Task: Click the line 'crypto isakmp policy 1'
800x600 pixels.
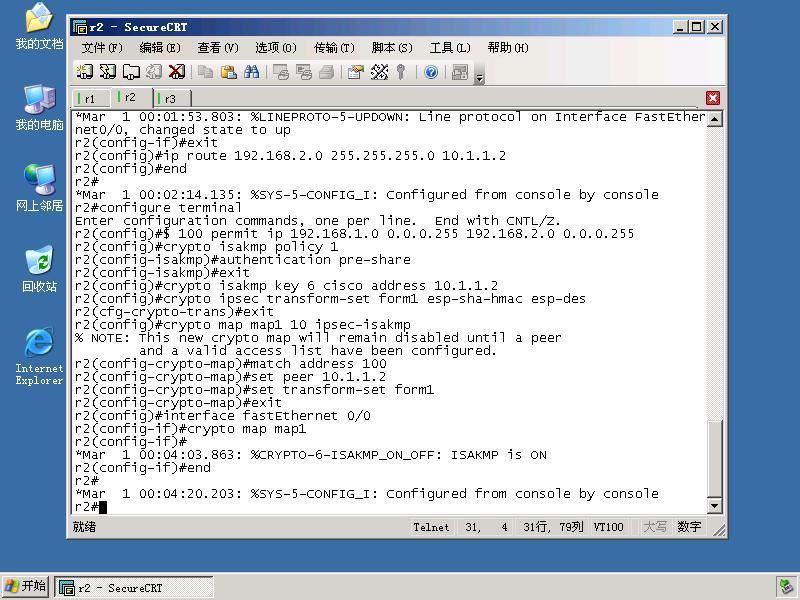Action: tap(207, 247)
